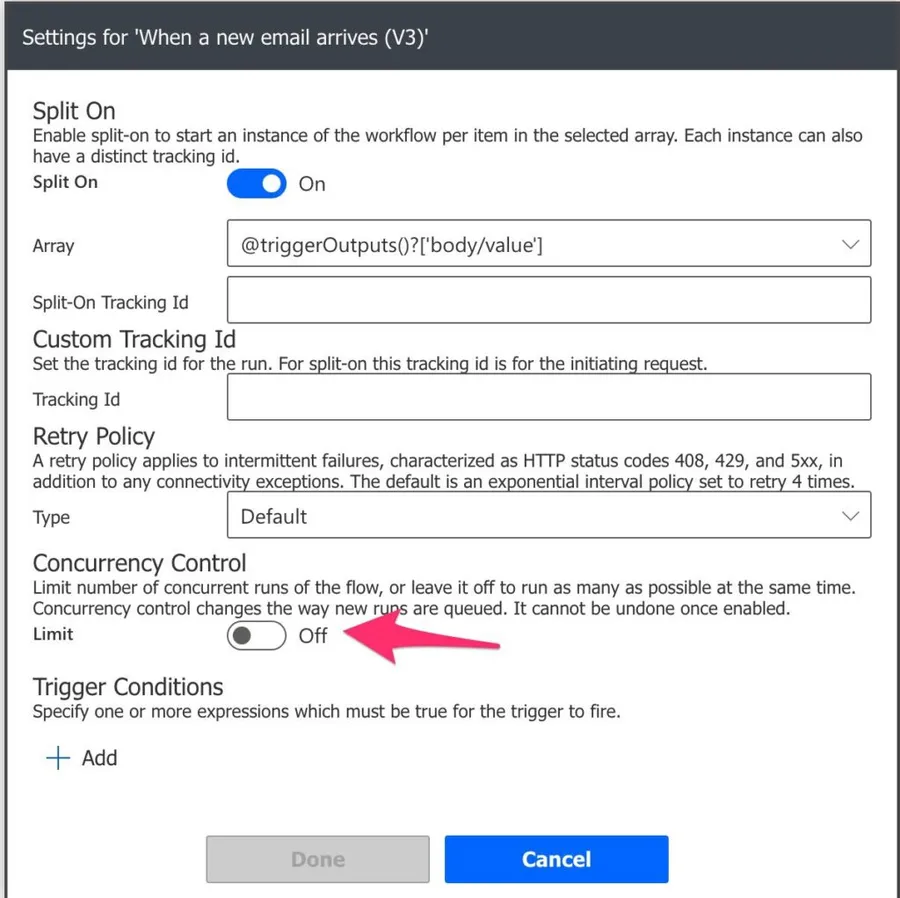Screen dimensions: 900x898
Task: Select the 'Retry Policy' section heading
Action: (94, 437)
